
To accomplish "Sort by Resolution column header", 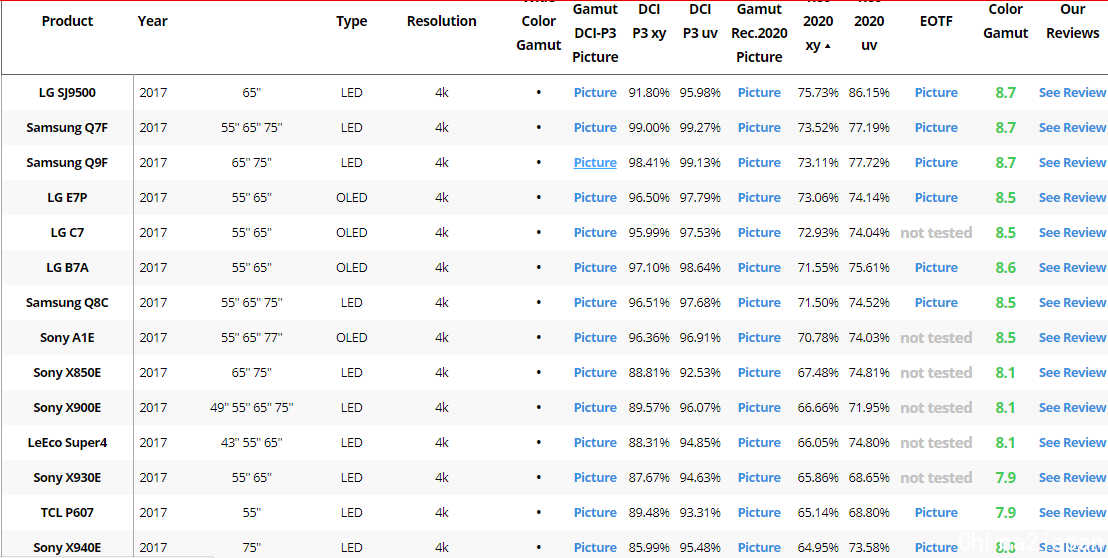I will pyautogui.click(x=442, y=21).
